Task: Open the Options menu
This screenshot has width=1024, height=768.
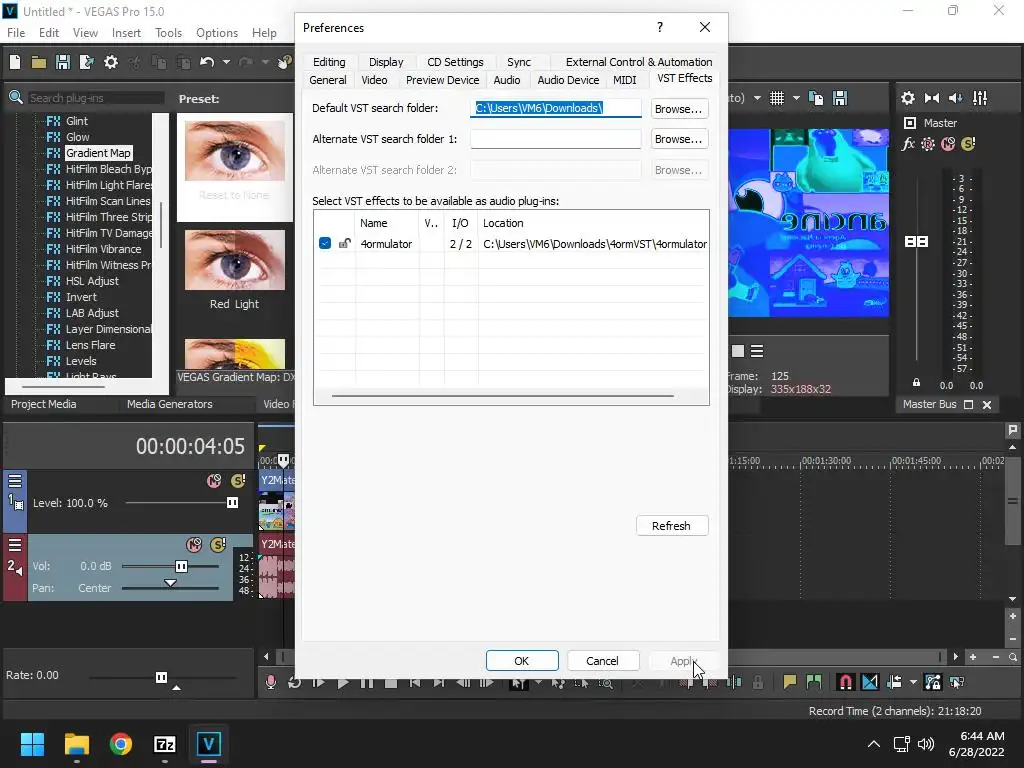Action: [x=217, y=33]
